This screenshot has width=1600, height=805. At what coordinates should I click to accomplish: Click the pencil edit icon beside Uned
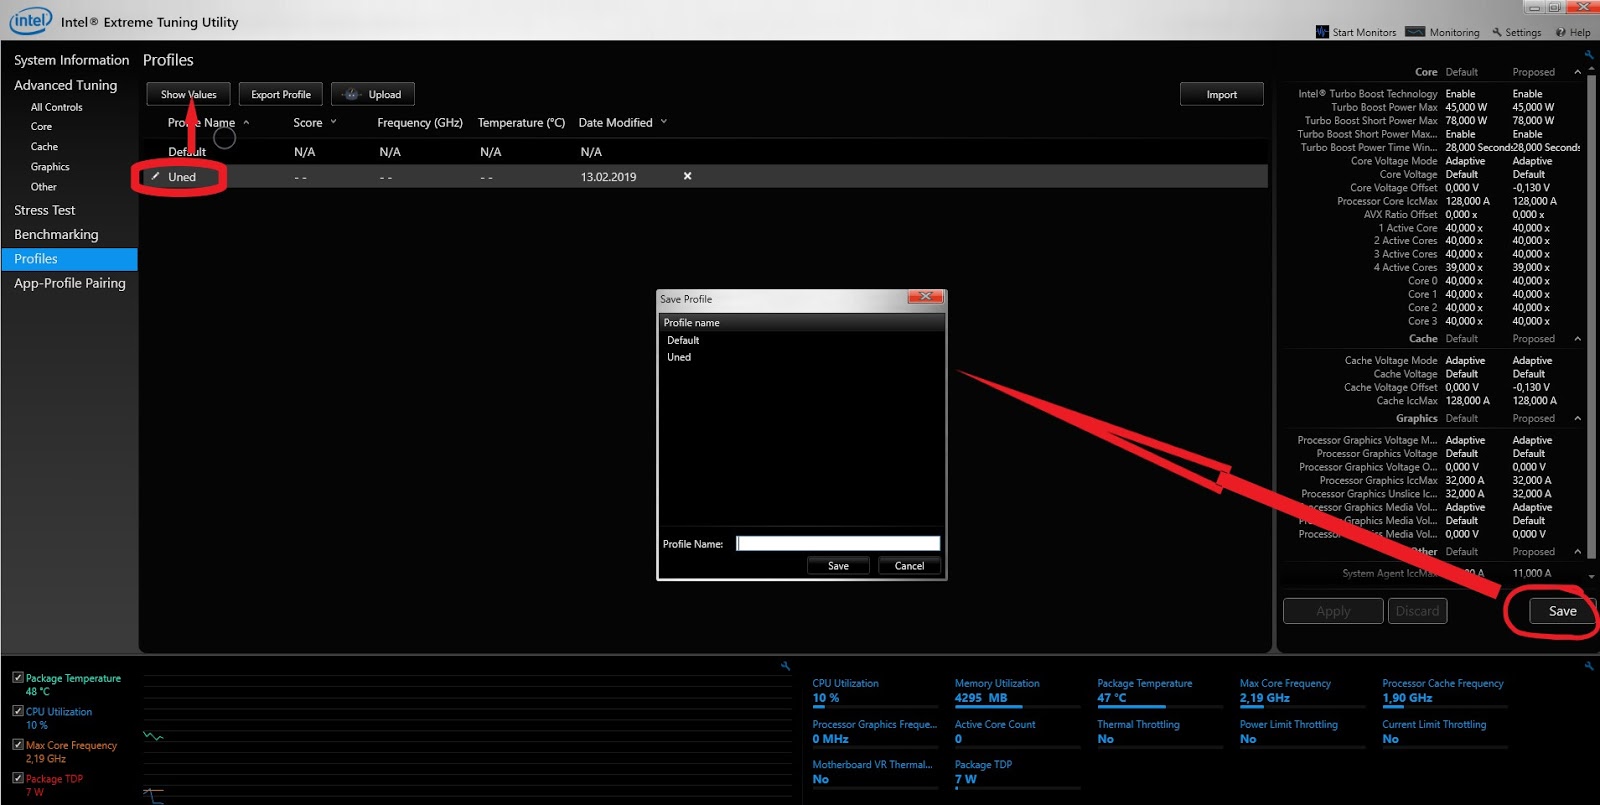[x=155, y=176]
